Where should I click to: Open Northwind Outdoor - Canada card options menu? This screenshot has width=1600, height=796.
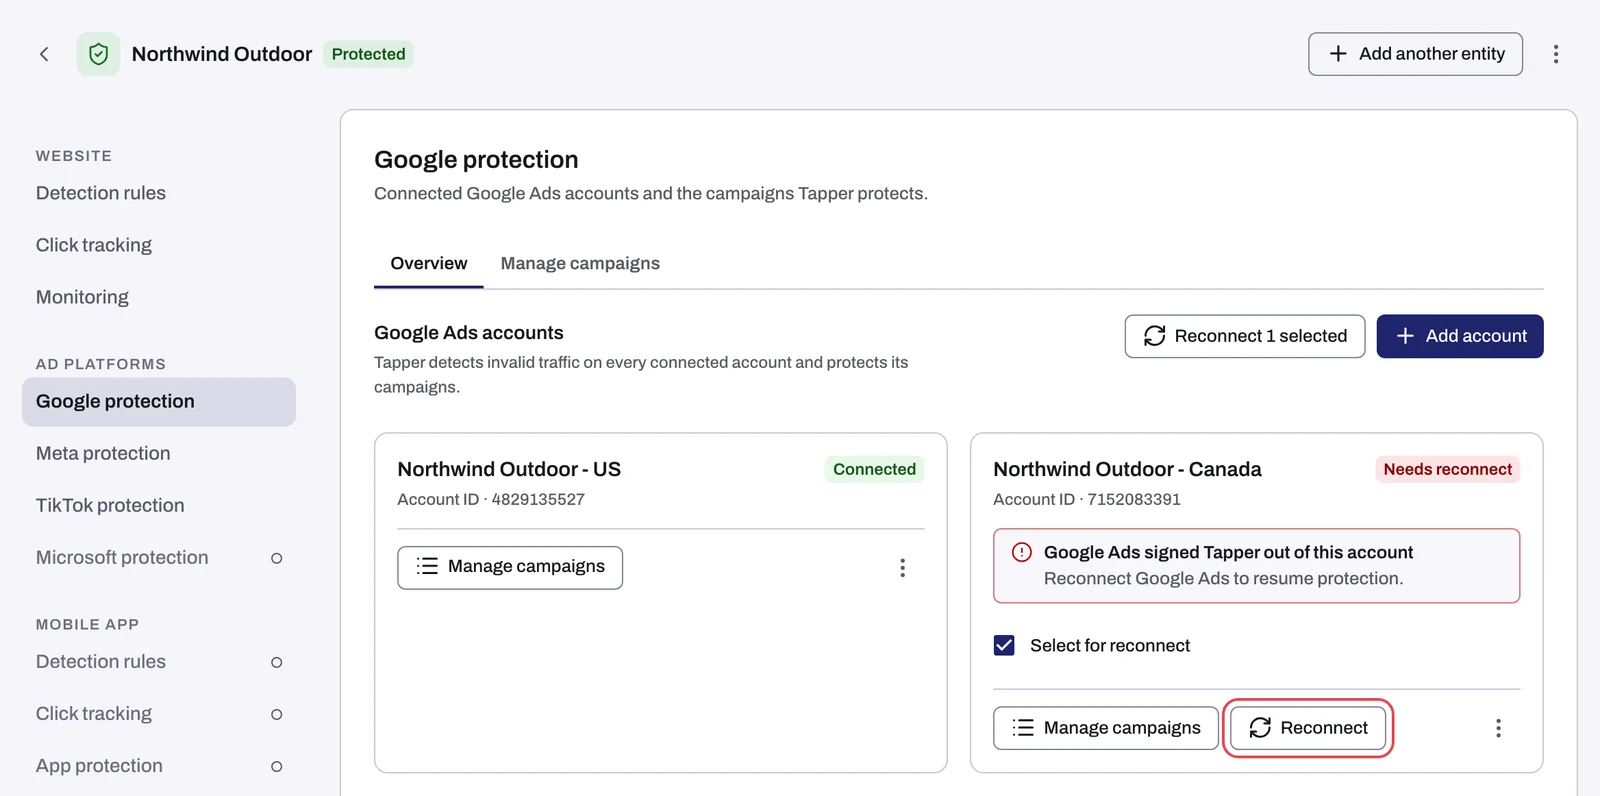pyautogui.click(x=1498, y=728)
